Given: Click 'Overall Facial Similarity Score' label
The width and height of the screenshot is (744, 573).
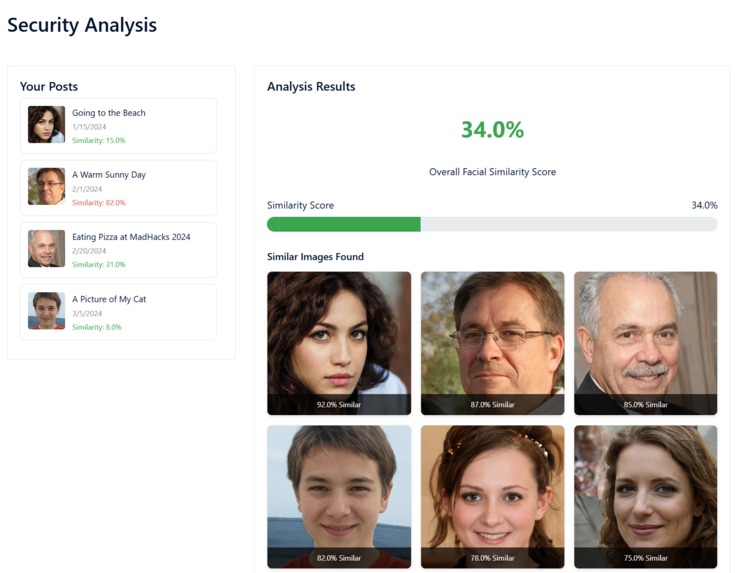Looking at the screenshot, I should coord(493,172).
